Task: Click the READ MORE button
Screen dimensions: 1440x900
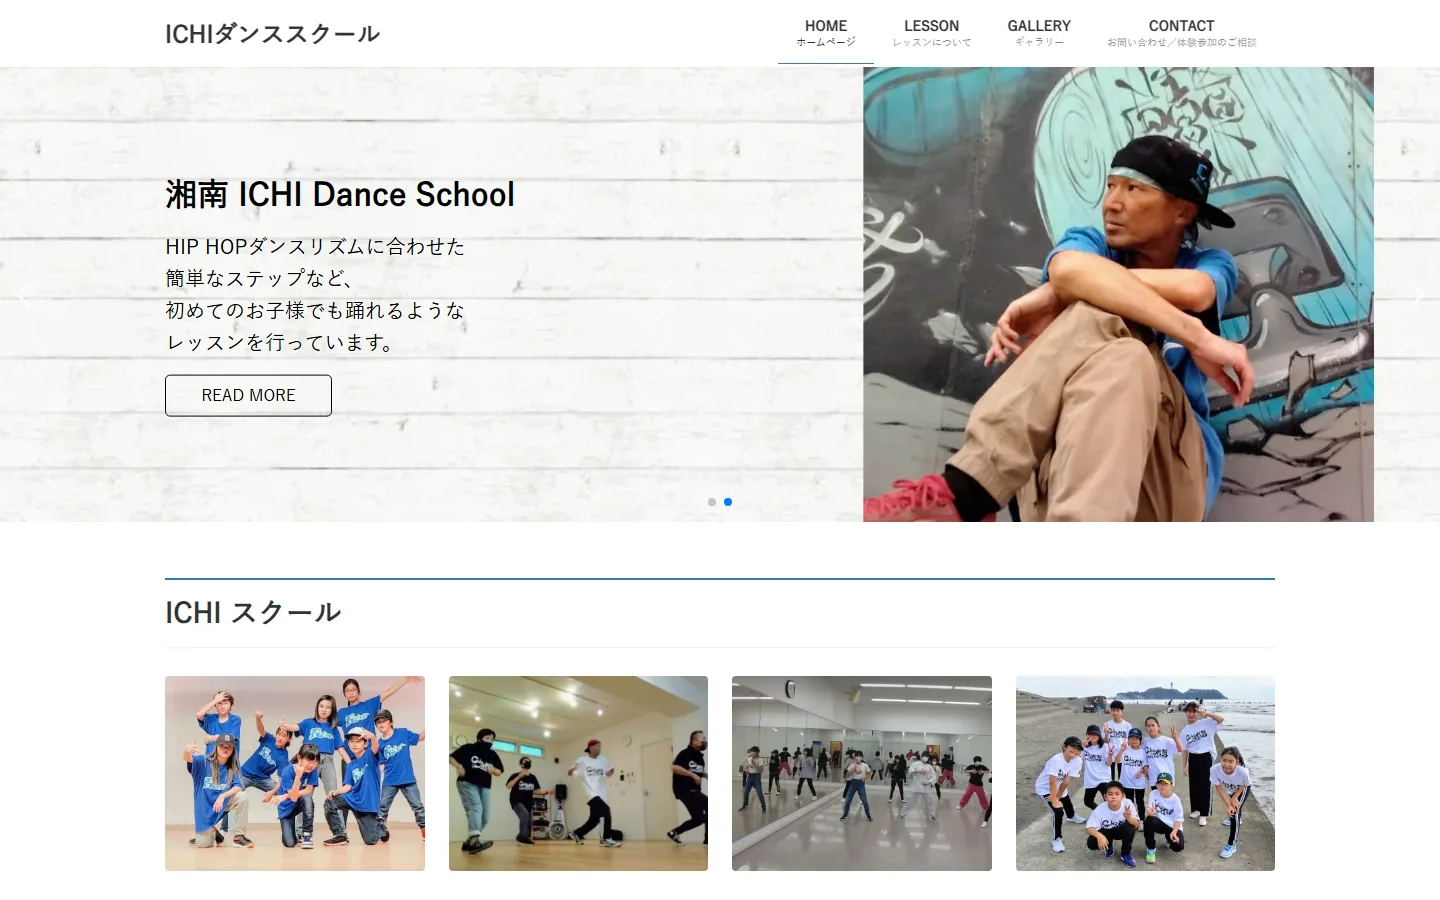Action: pyautogui.click(x=248, y=395)
